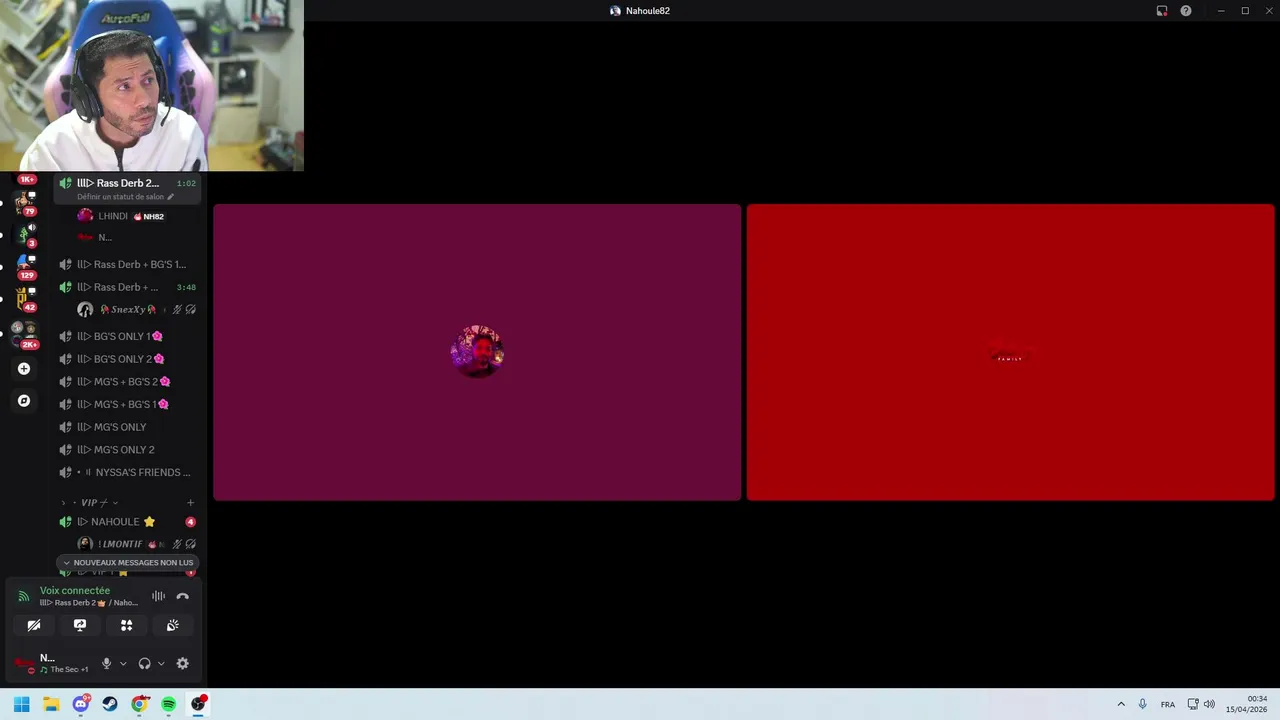Open the Discord help question mark icon
The width and height of the screenshot is (1280, 720).
[x=1186, y=11]
